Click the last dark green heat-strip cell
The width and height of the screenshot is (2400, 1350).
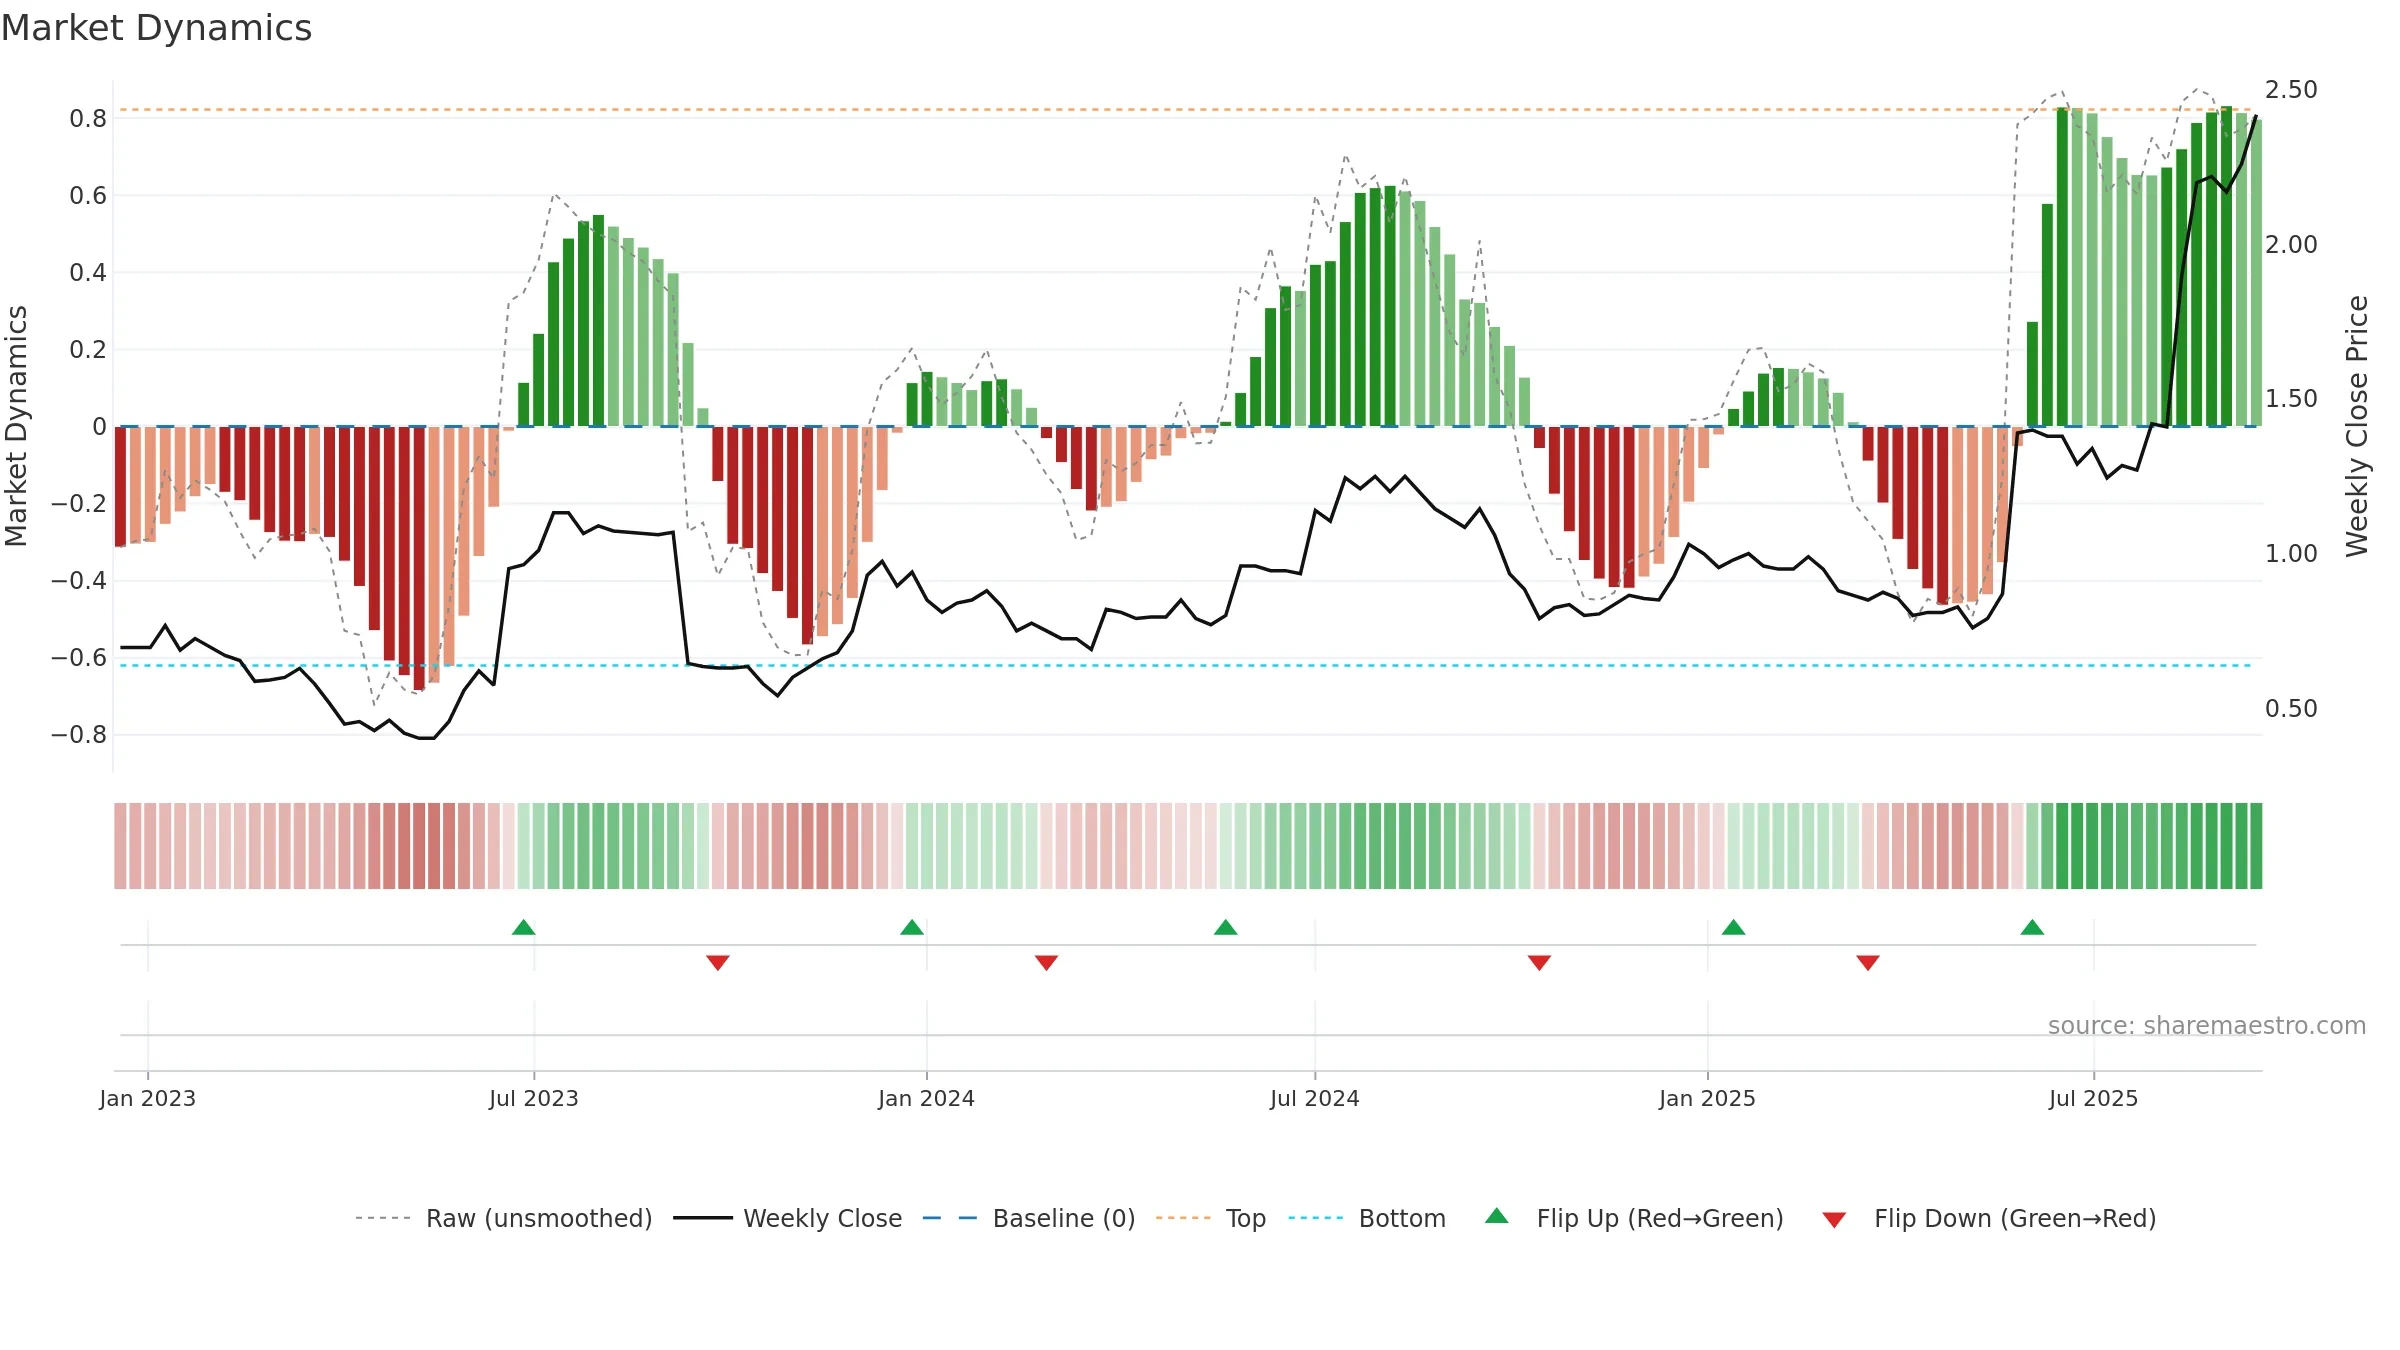pos(2256,846)
